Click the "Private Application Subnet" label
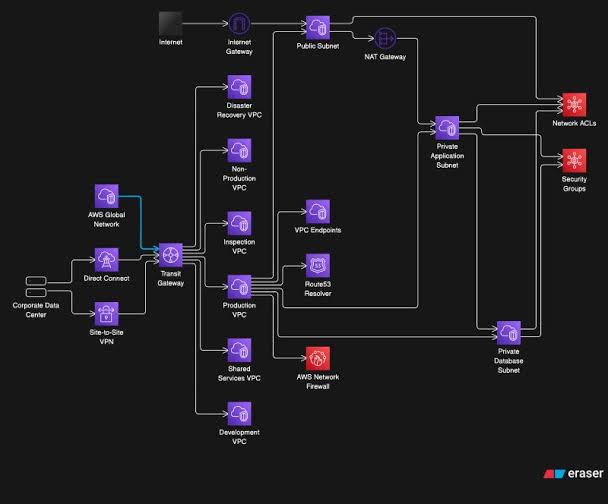This screenshot has height=504, width=608. click(447, 156)
